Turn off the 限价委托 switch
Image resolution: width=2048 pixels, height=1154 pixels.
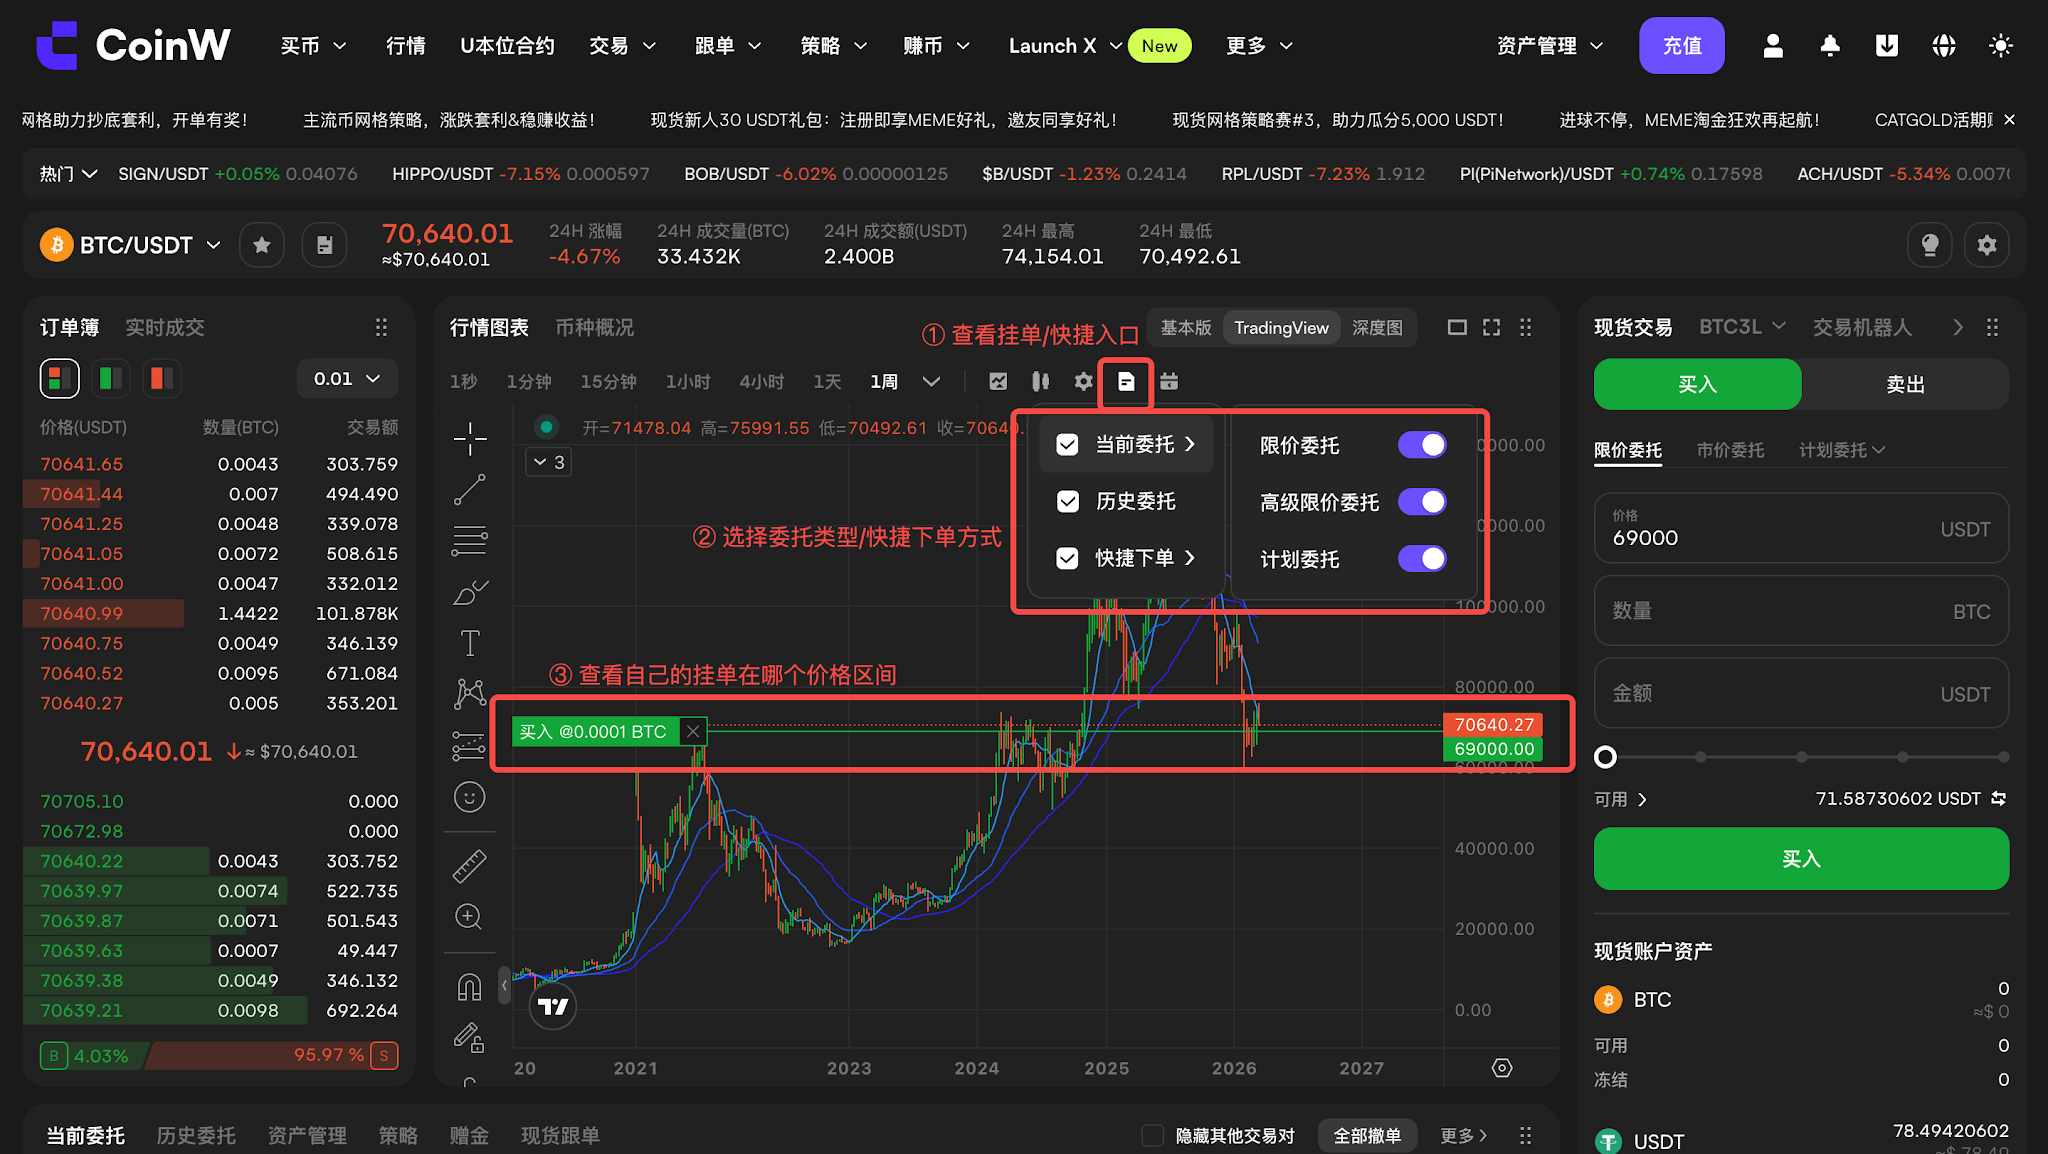coord(1422,445)
